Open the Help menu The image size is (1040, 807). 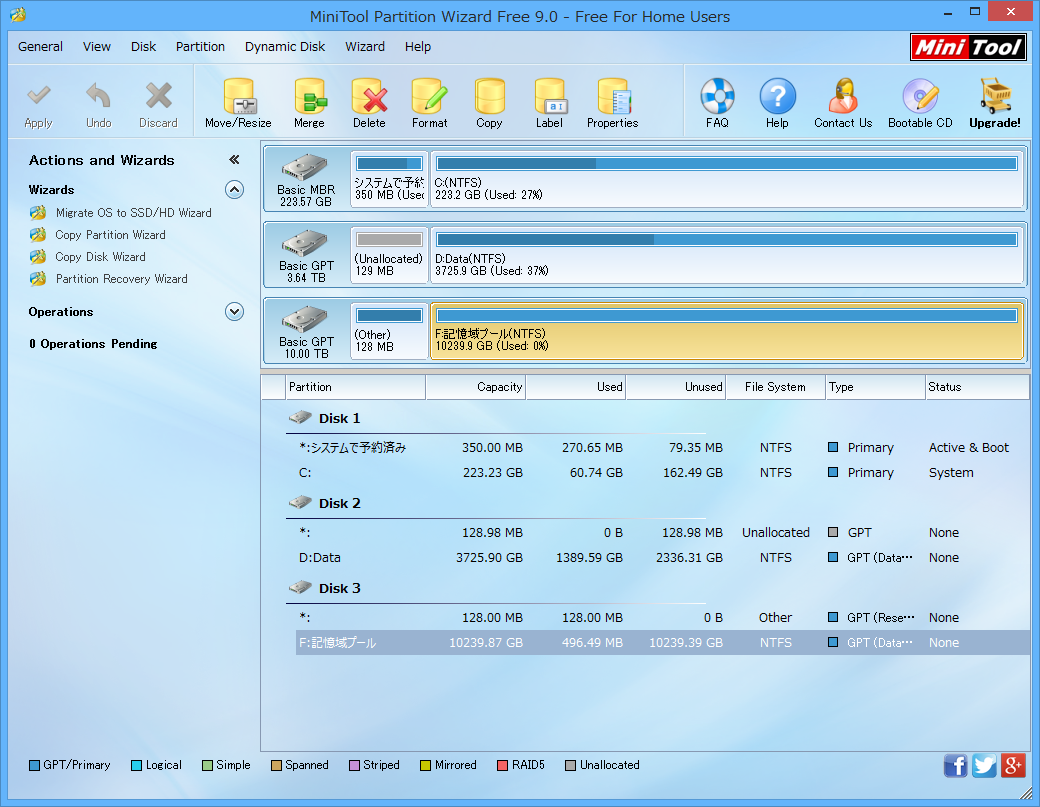(x=418, y=46)
